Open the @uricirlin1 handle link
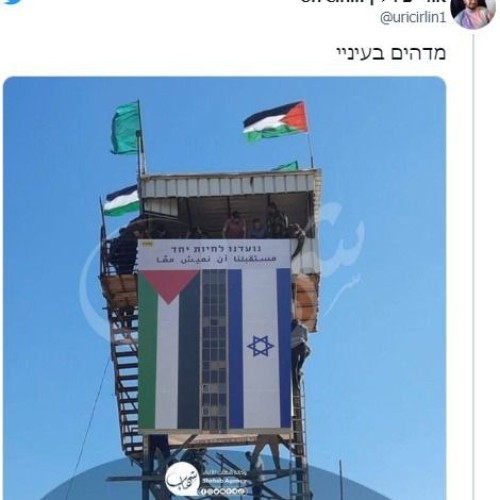 [x=413, y=18]
